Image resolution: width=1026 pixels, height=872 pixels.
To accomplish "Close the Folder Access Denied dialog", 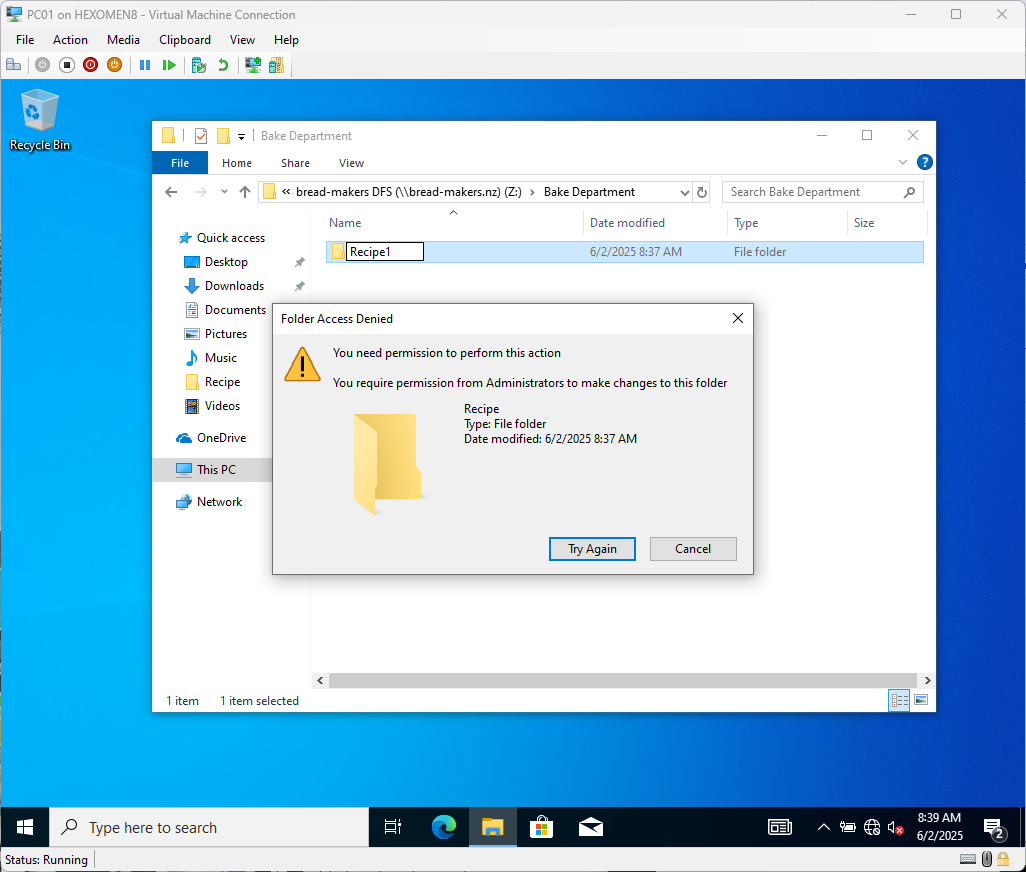I will click(737, 318).
